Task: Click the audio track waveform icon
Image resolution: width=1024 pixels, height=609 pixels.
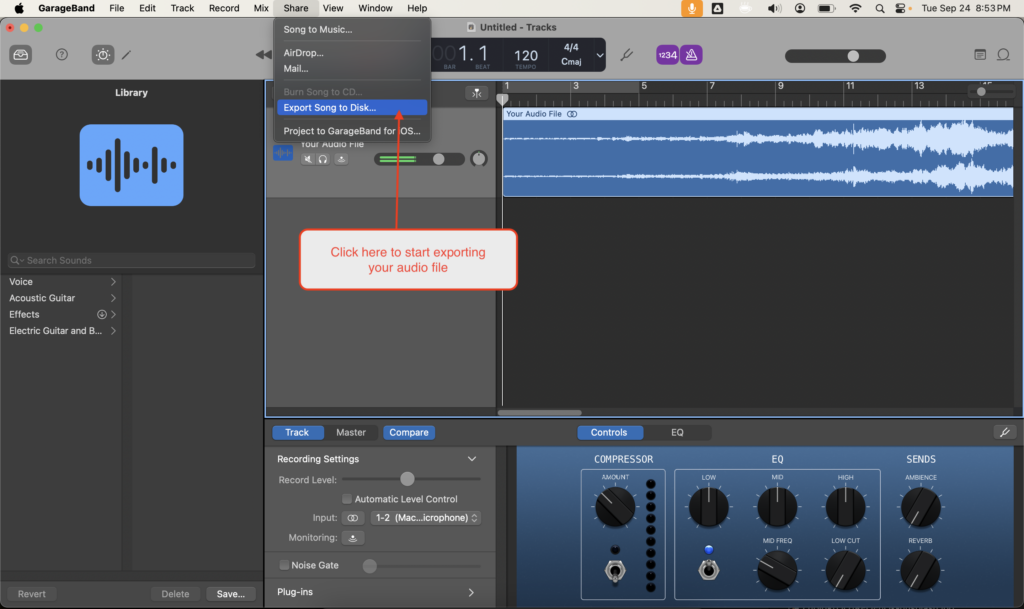Action: pos(283,153)
